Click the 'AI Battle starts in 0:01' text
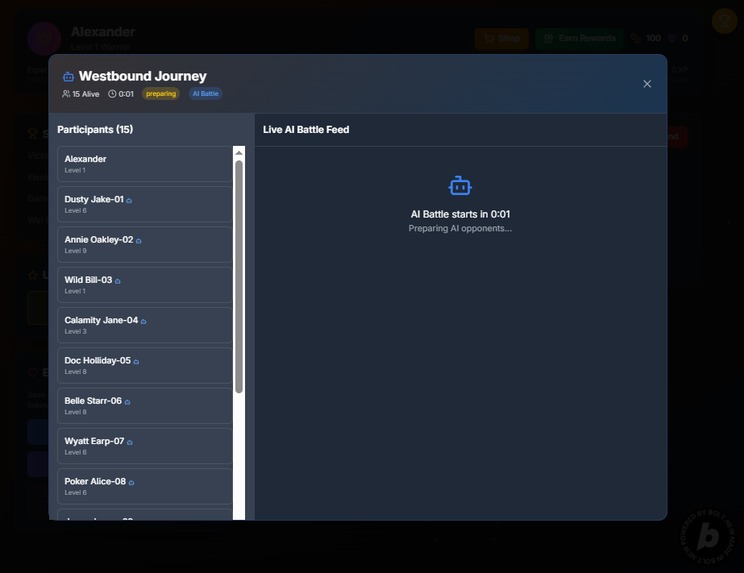Screen dimensions: 744x573 460,214
